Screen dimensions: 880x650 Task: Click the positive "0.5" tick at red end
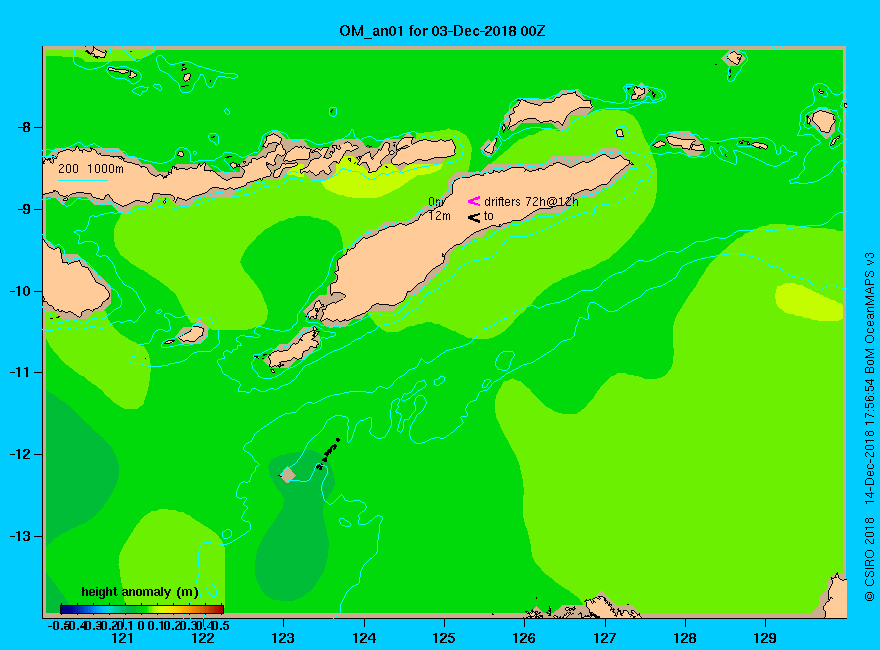pyautogui.click(x=222, y=625)
